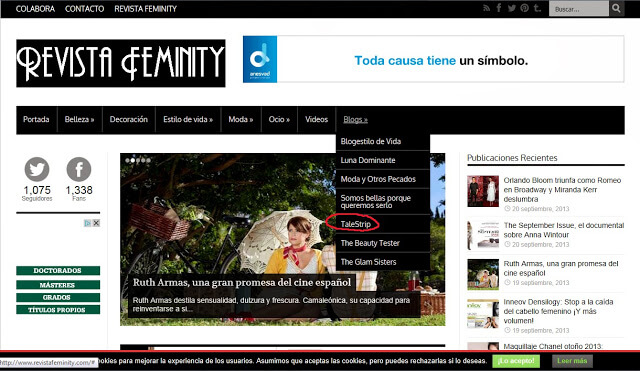
Task: Open Orlando Bloom article thumbnail
Action: pyautogui.click(x=483, y=191)
